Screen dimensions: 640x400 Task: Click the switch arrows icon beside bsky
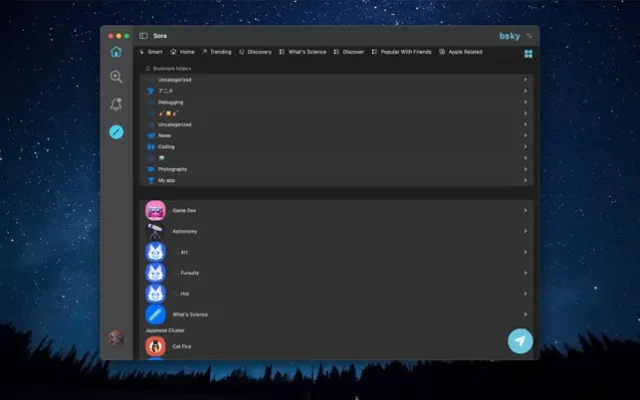[529, 36]
